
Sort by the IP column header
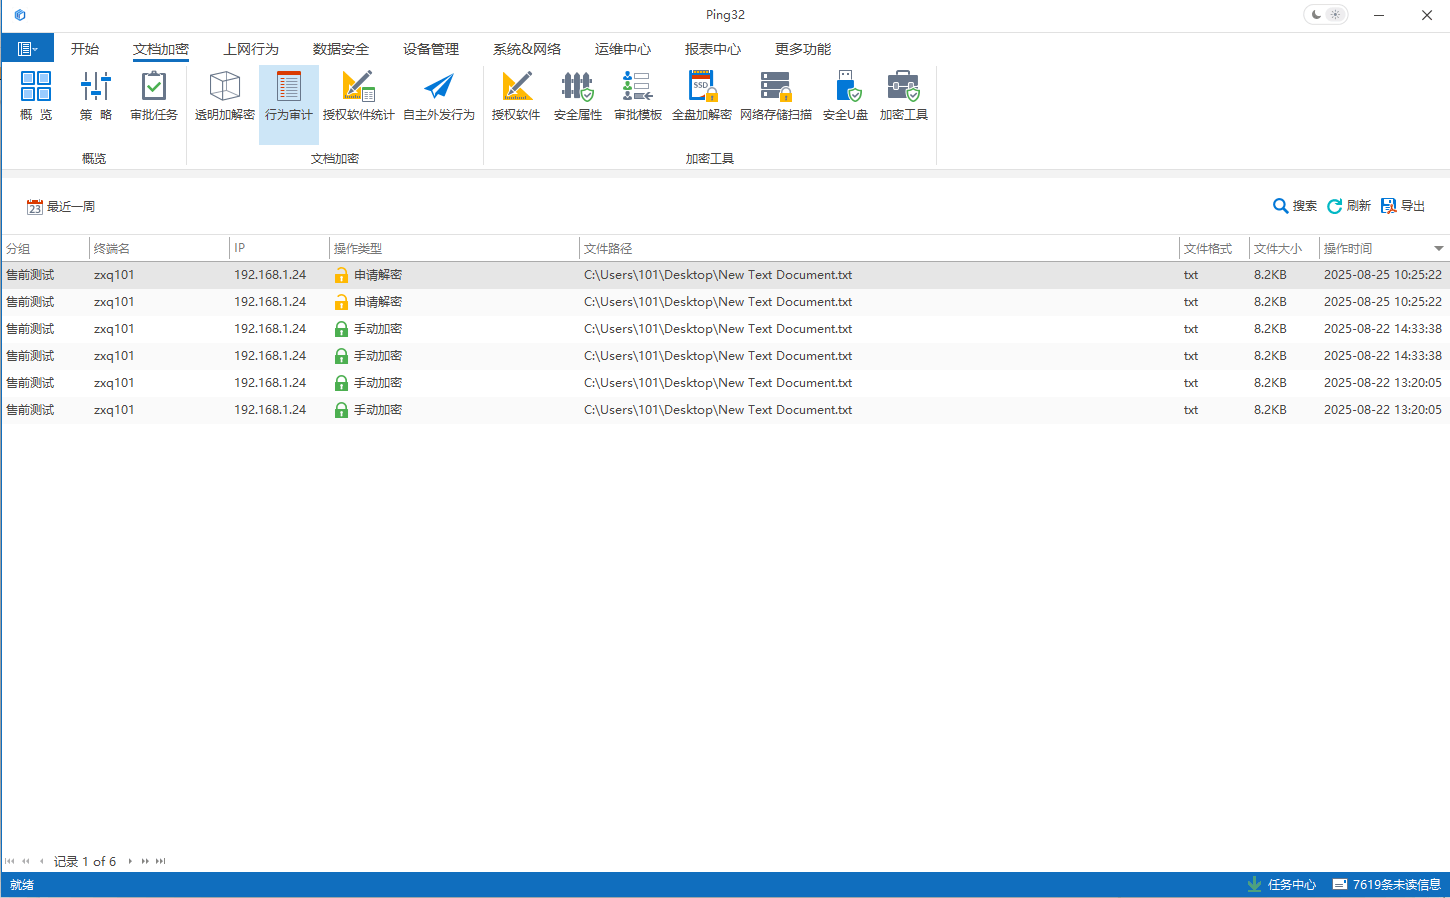point(279,248)
